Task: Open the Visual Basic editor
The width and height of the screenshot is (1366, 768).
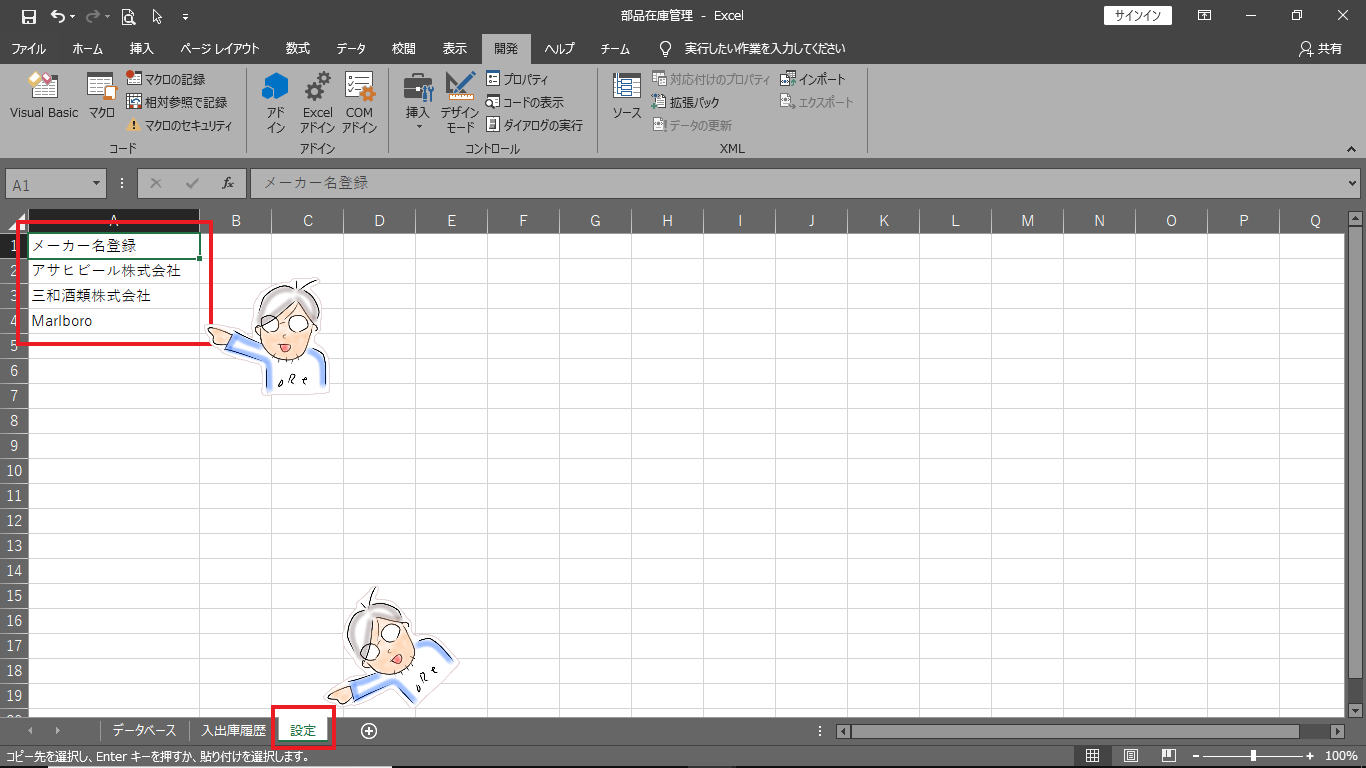Action: [44, 97]
